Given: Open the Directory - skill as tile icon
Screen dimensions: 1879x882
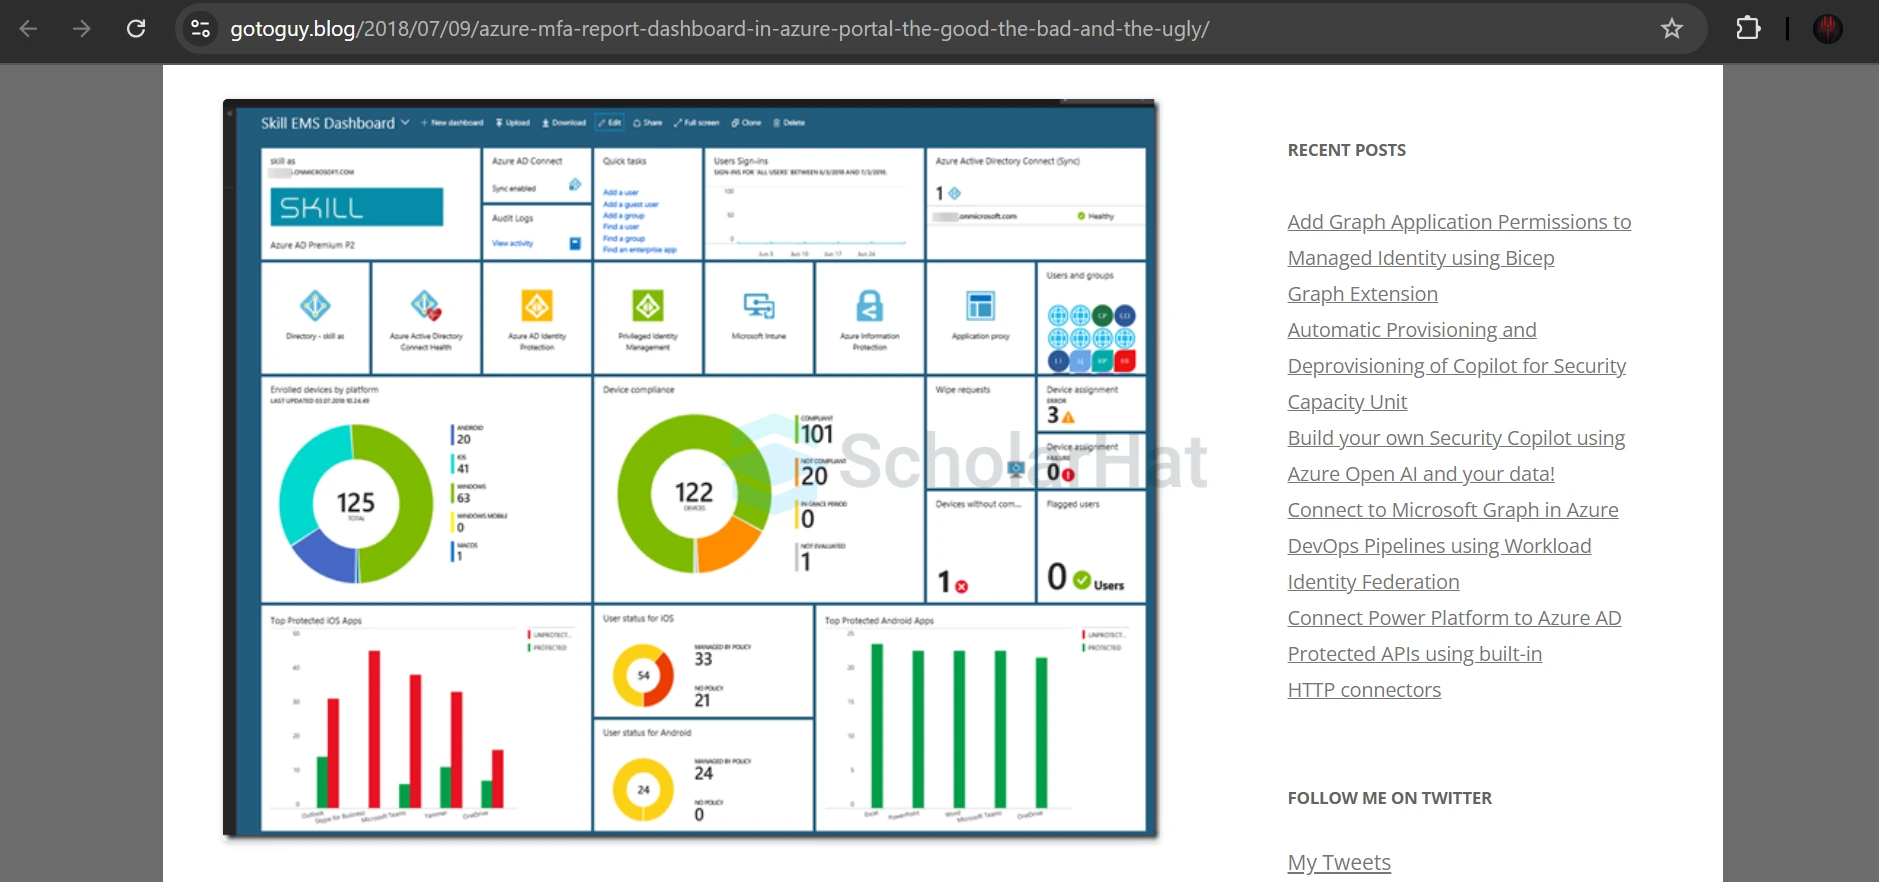Looking at the screenshot, I should [x=315, y=305].
